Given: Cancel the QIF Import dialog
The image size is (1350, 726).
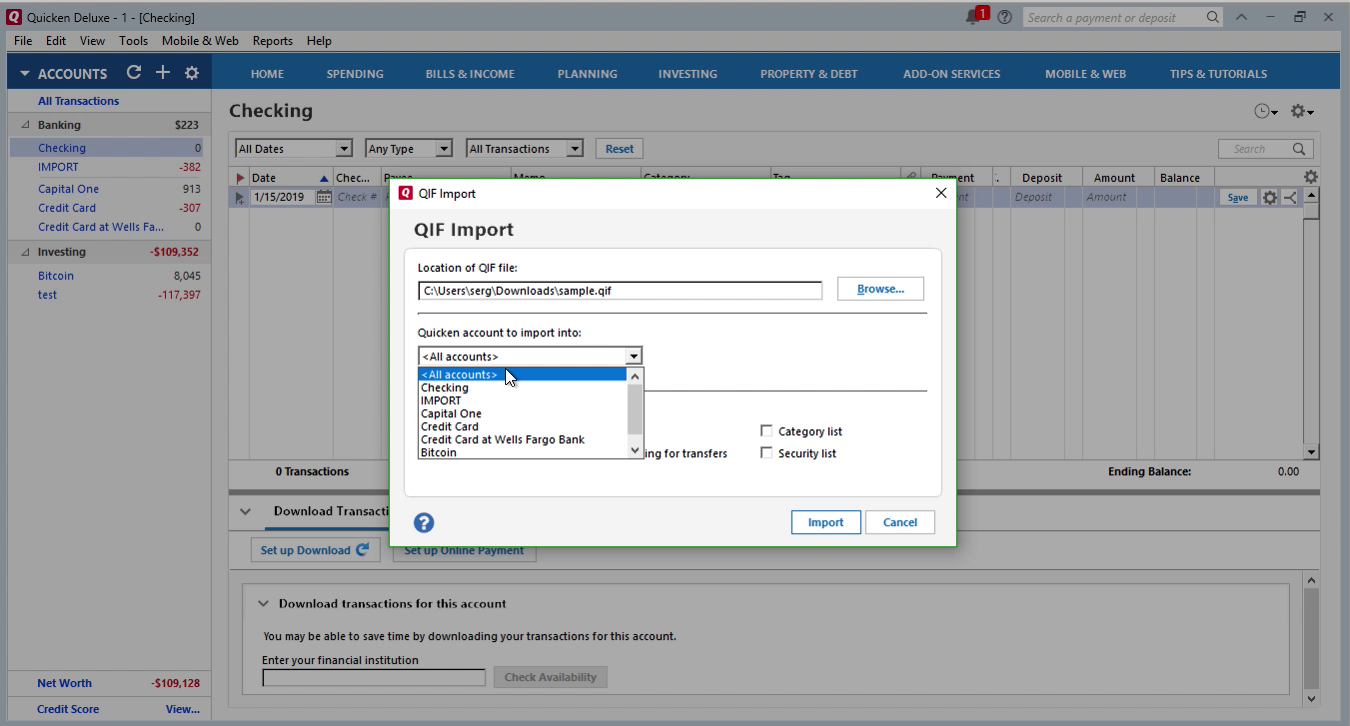Looking at the screenshot, I should [x=900, y=522].
